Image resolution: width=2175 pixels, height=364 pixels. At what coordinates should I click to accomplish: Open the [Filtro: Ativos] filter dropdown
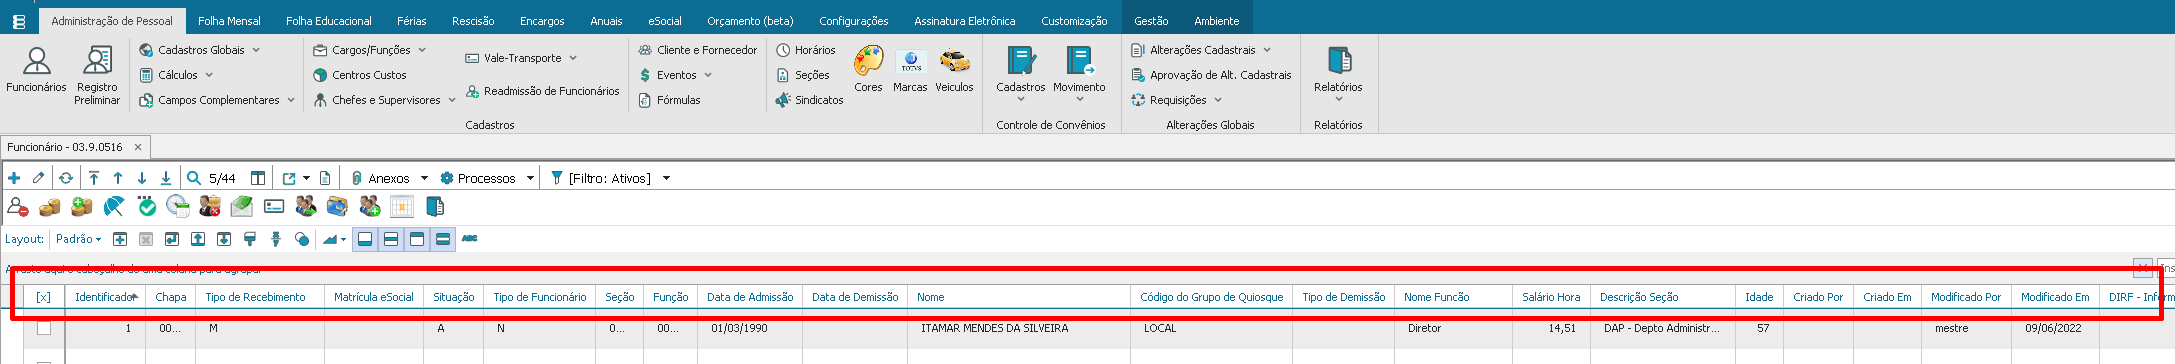tap(666, 178)
